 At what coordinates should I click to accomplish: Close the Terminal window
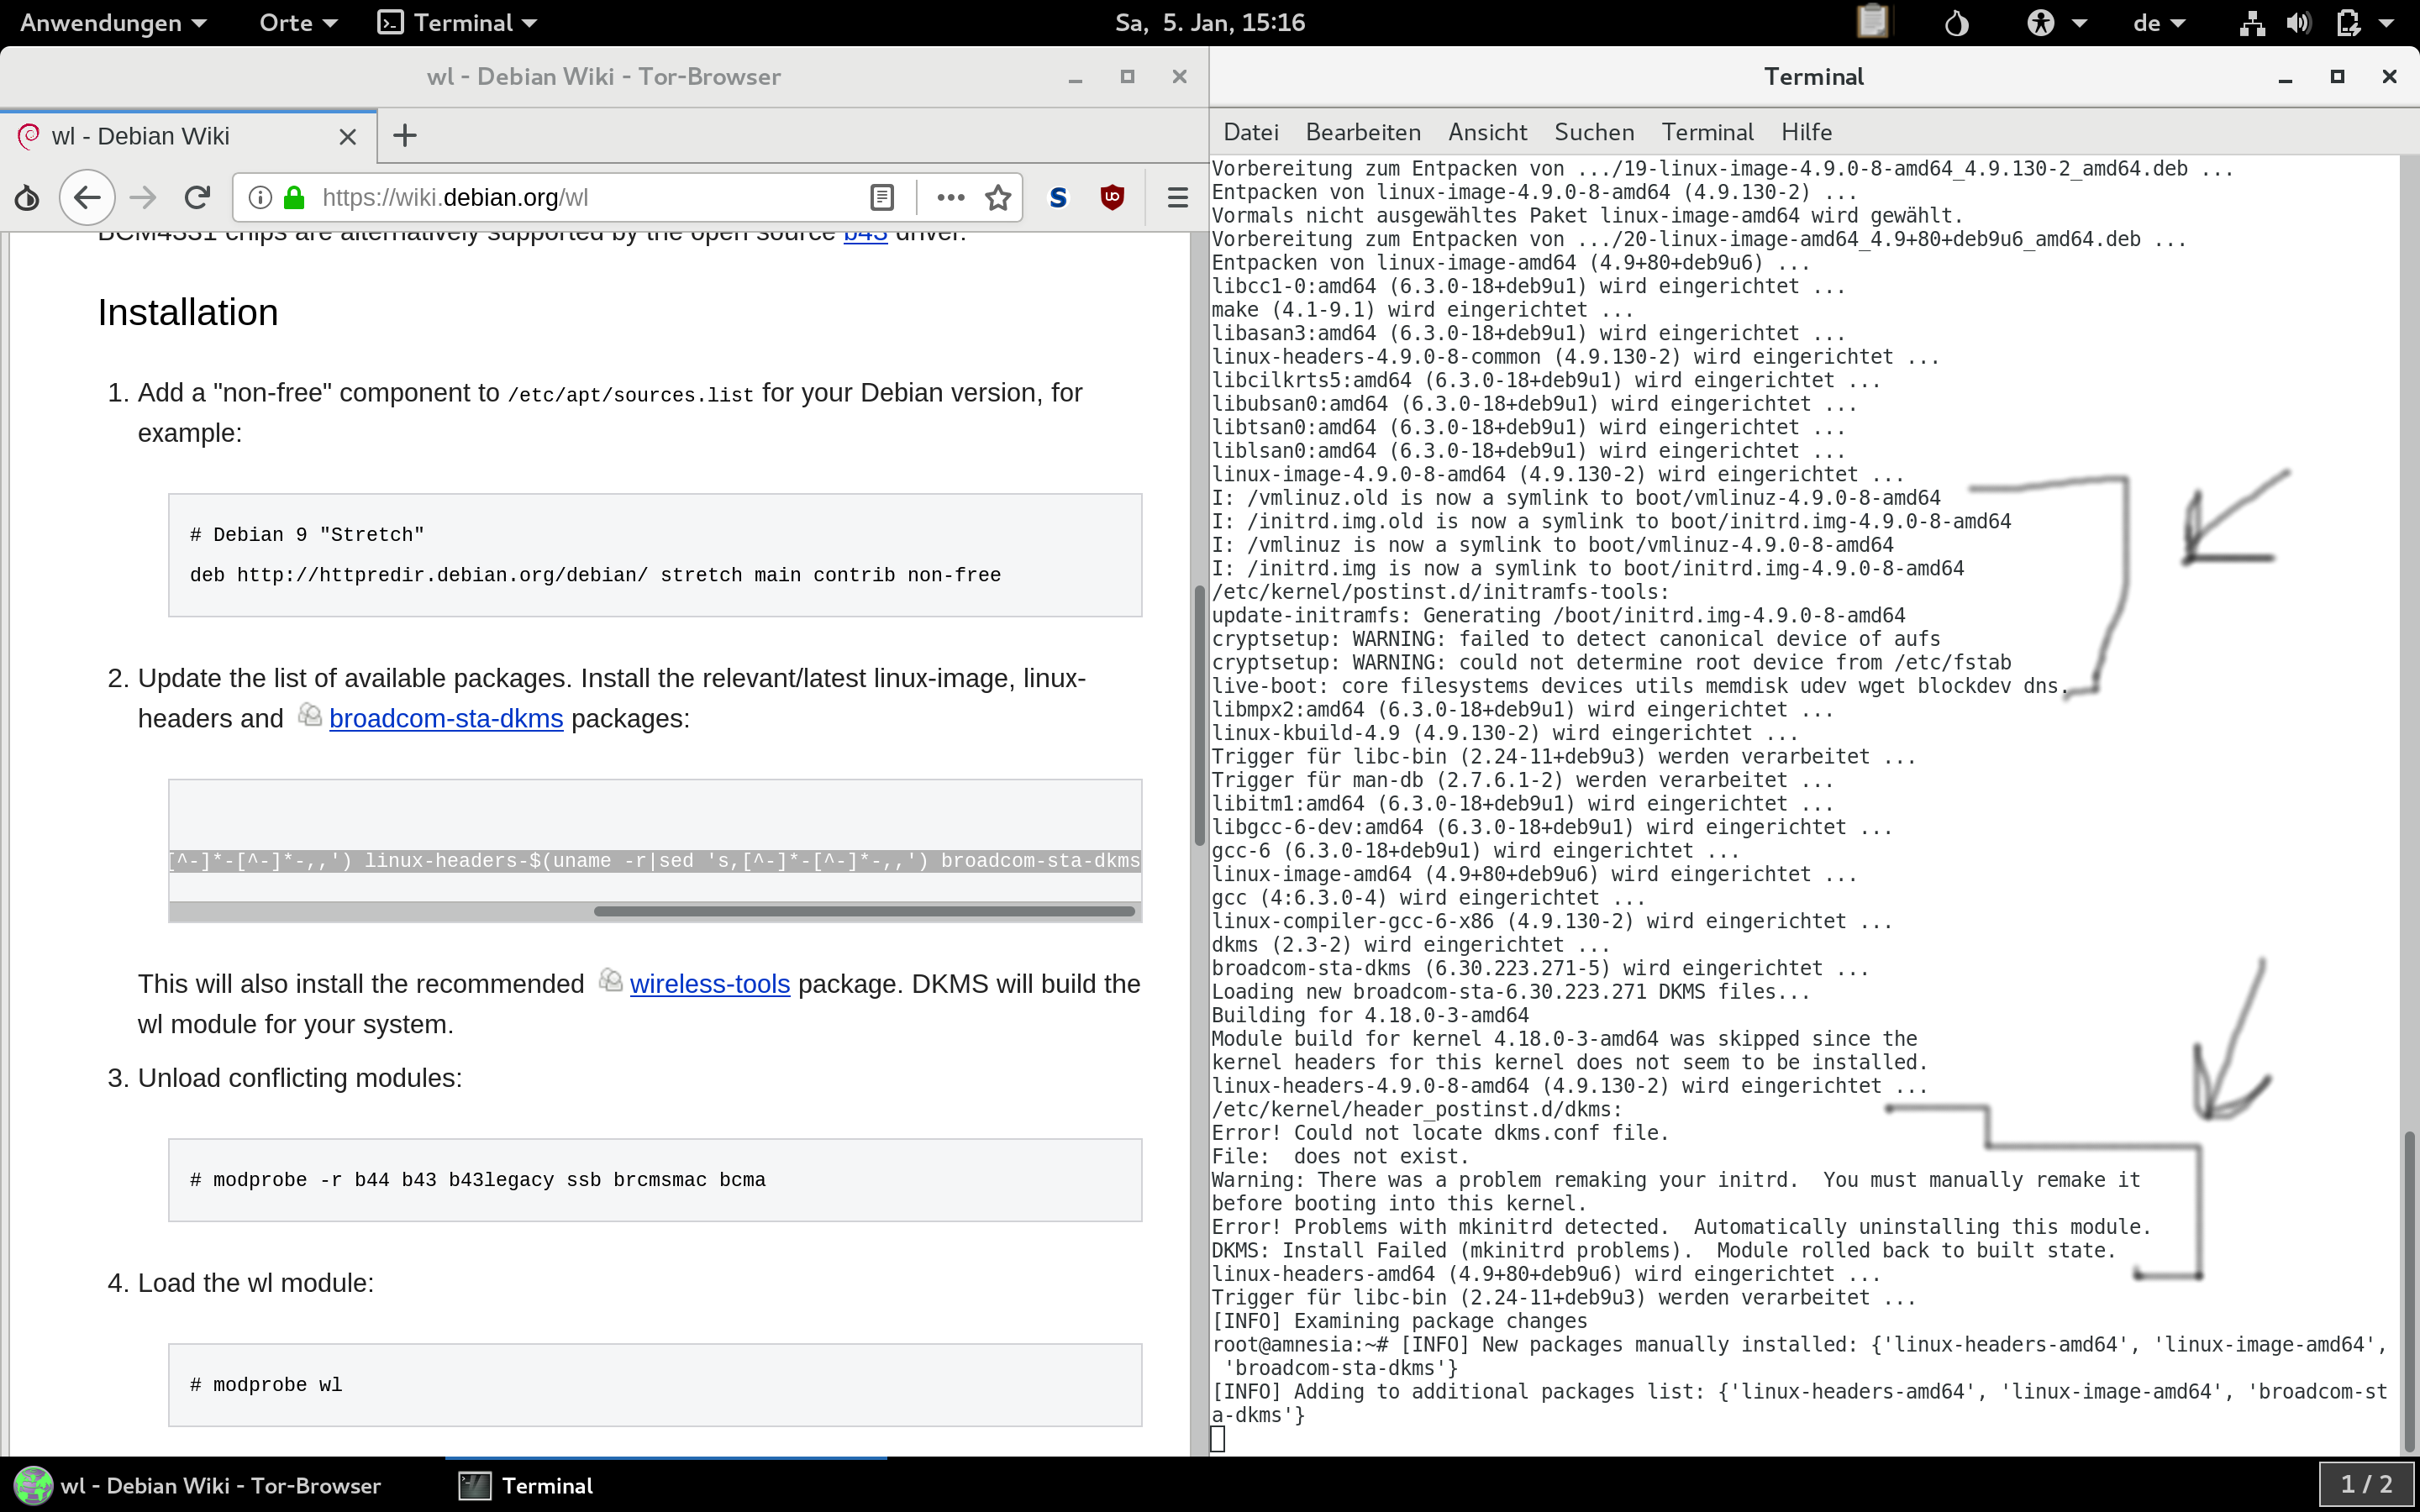(x=2390, y=77)
